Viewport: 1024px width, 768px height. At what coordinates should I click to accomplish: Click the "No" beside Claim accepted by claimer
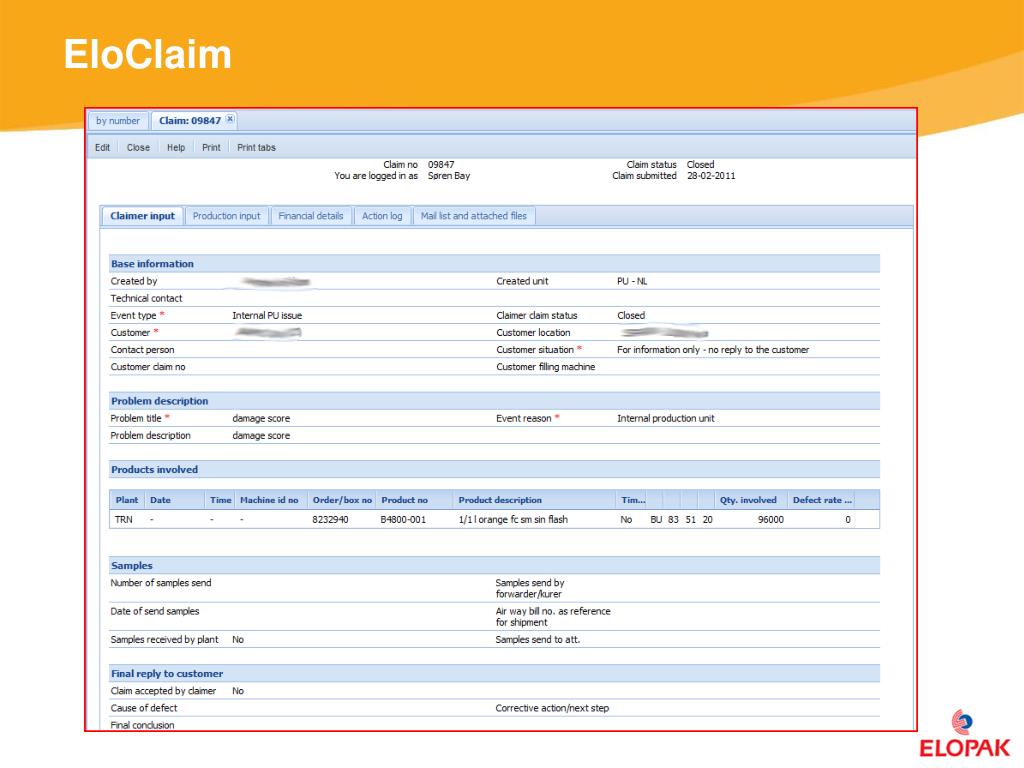pos(238,691)
